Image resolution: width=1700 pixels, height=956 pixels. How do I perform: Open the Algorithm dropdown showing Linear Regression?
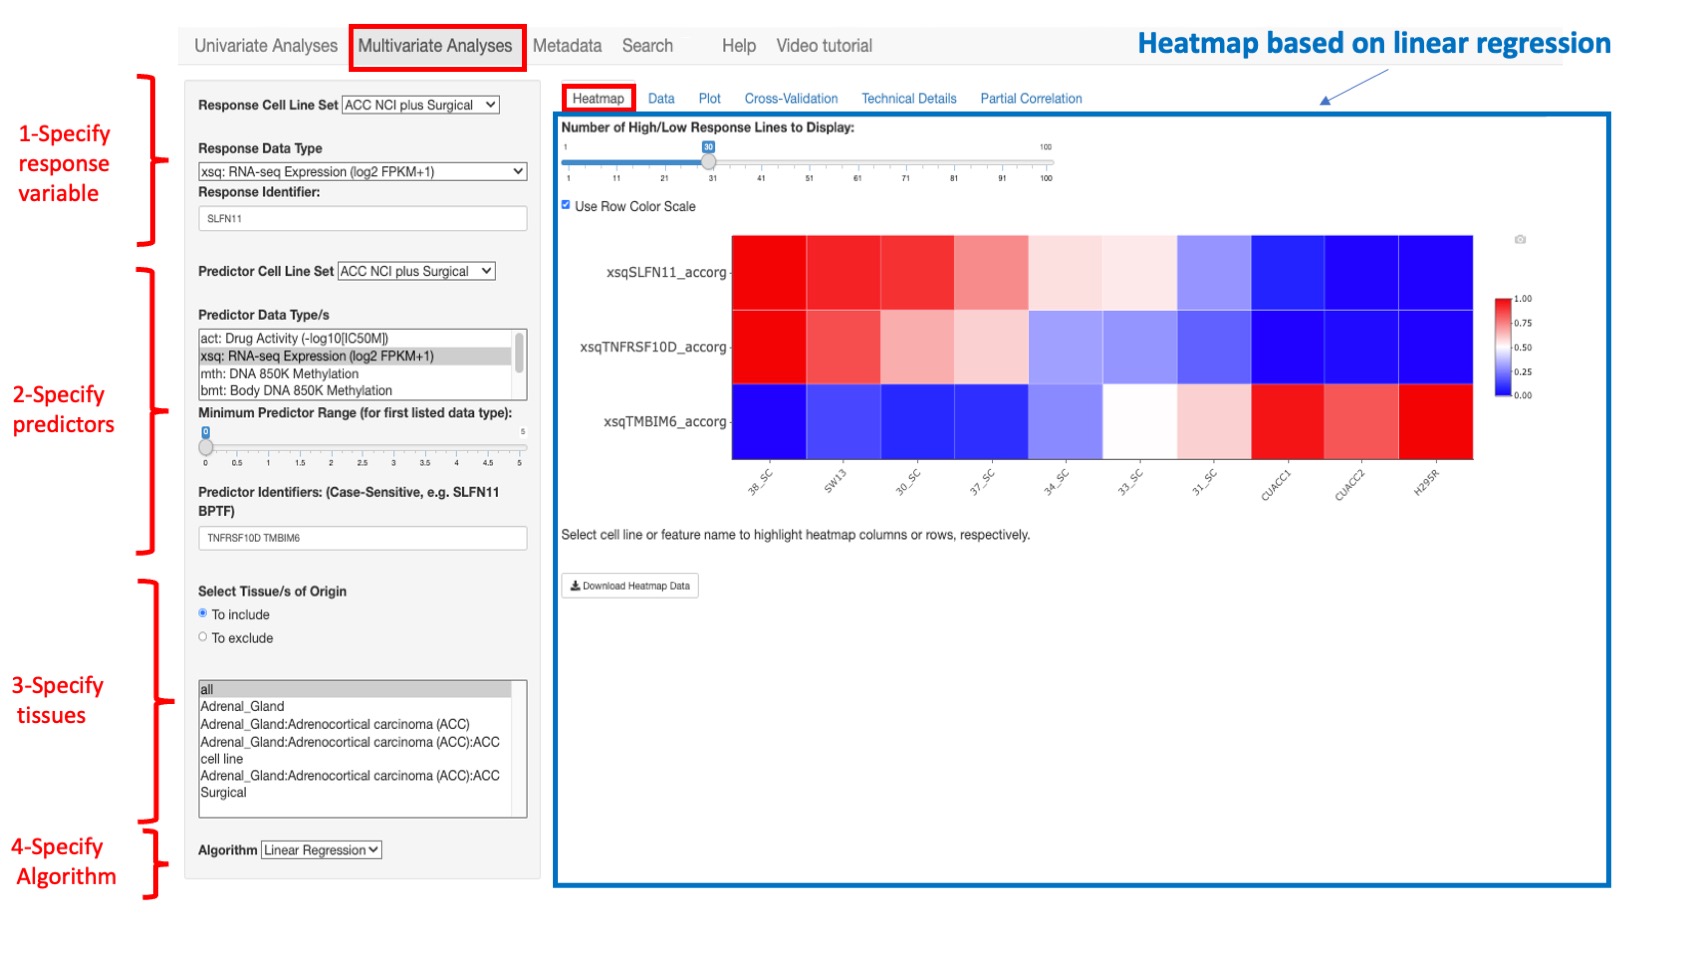(320, 849)
